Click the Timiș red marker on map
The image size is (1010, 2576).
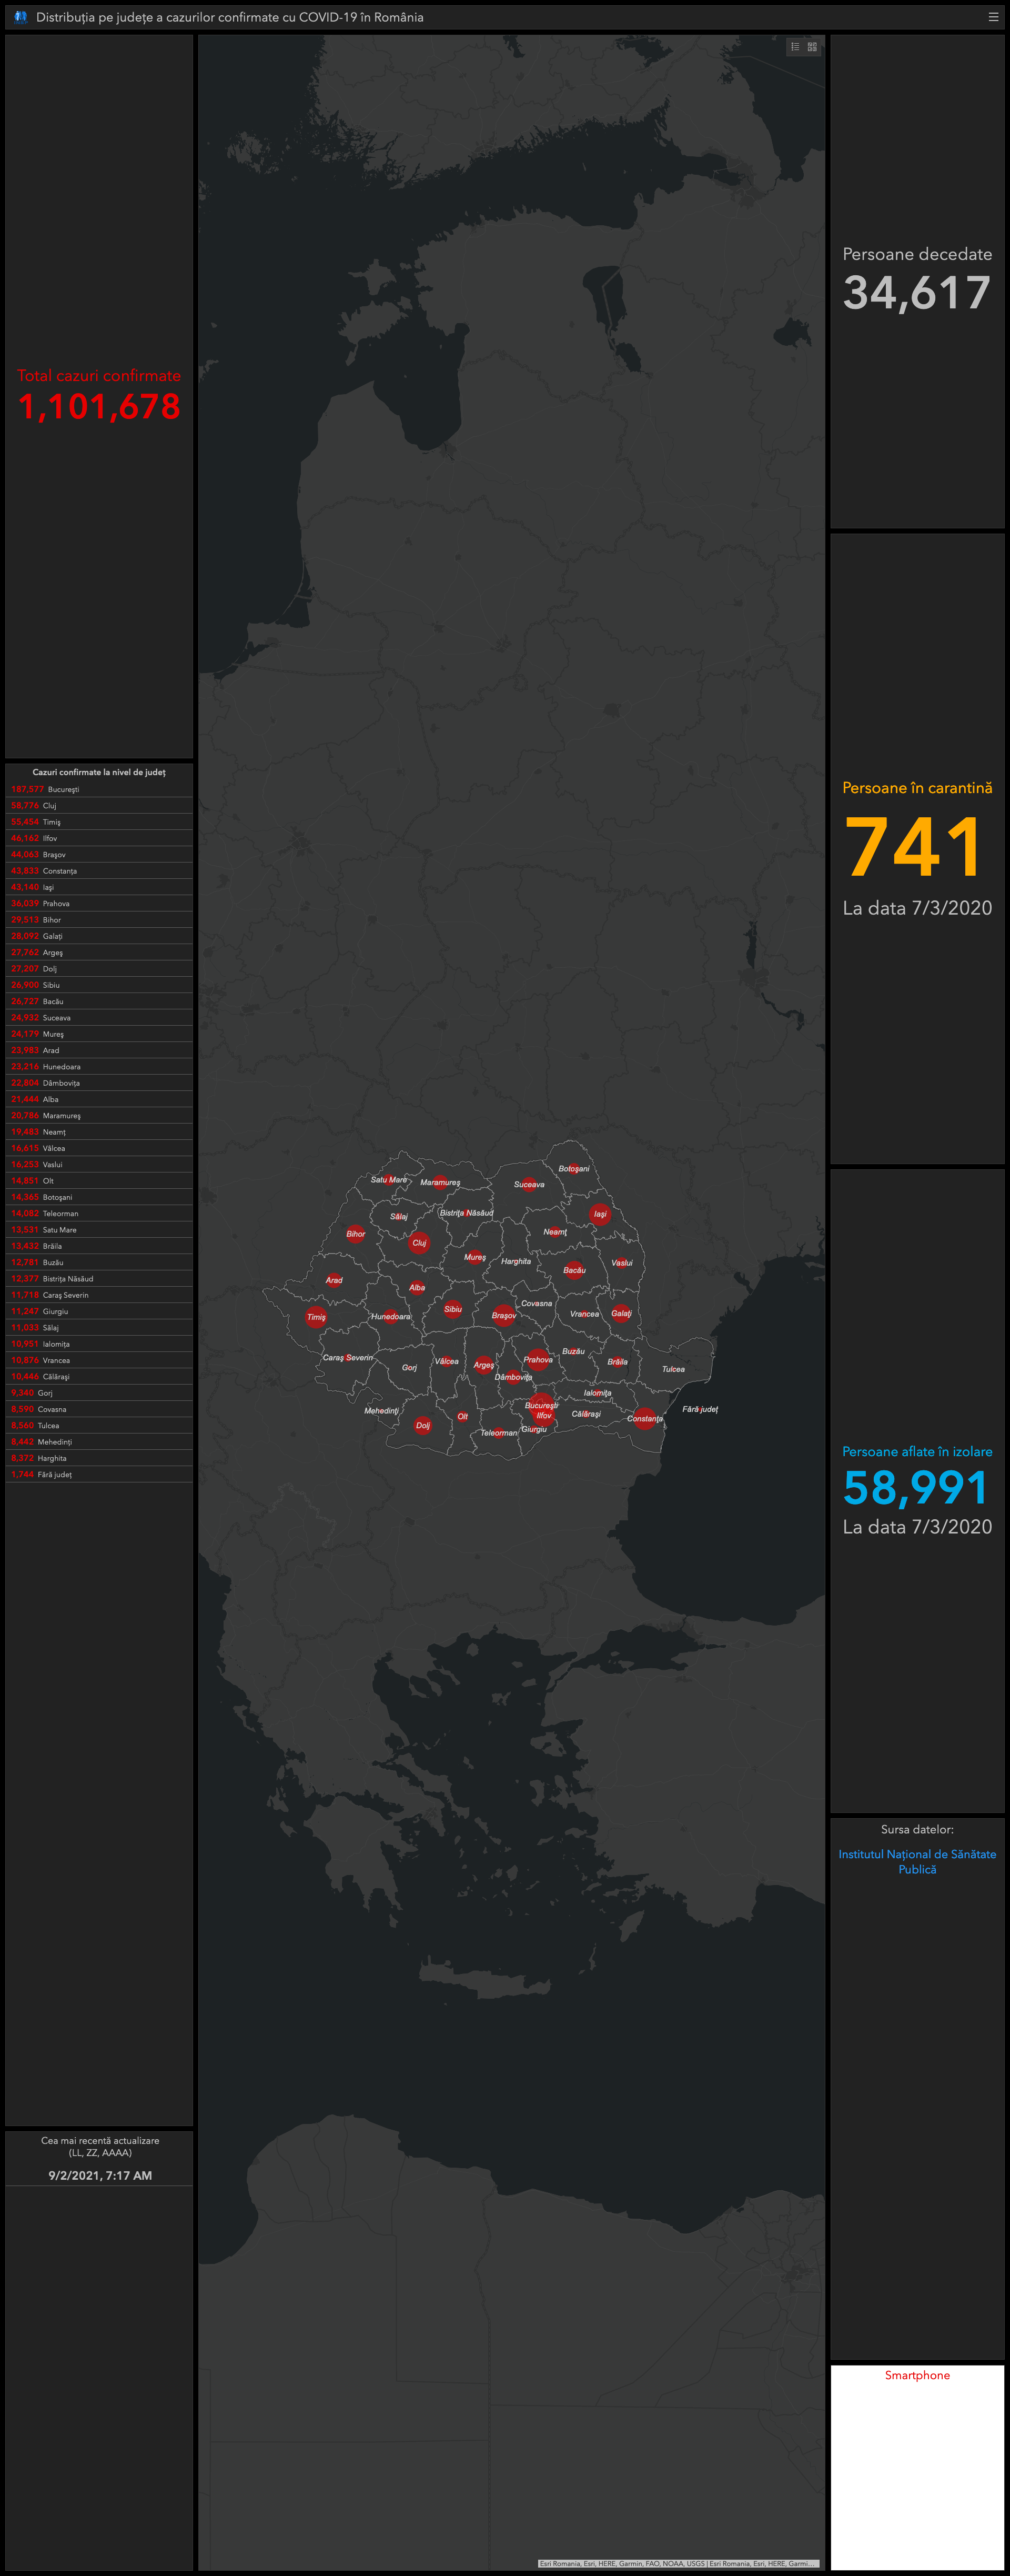(x=316, y=1316)
